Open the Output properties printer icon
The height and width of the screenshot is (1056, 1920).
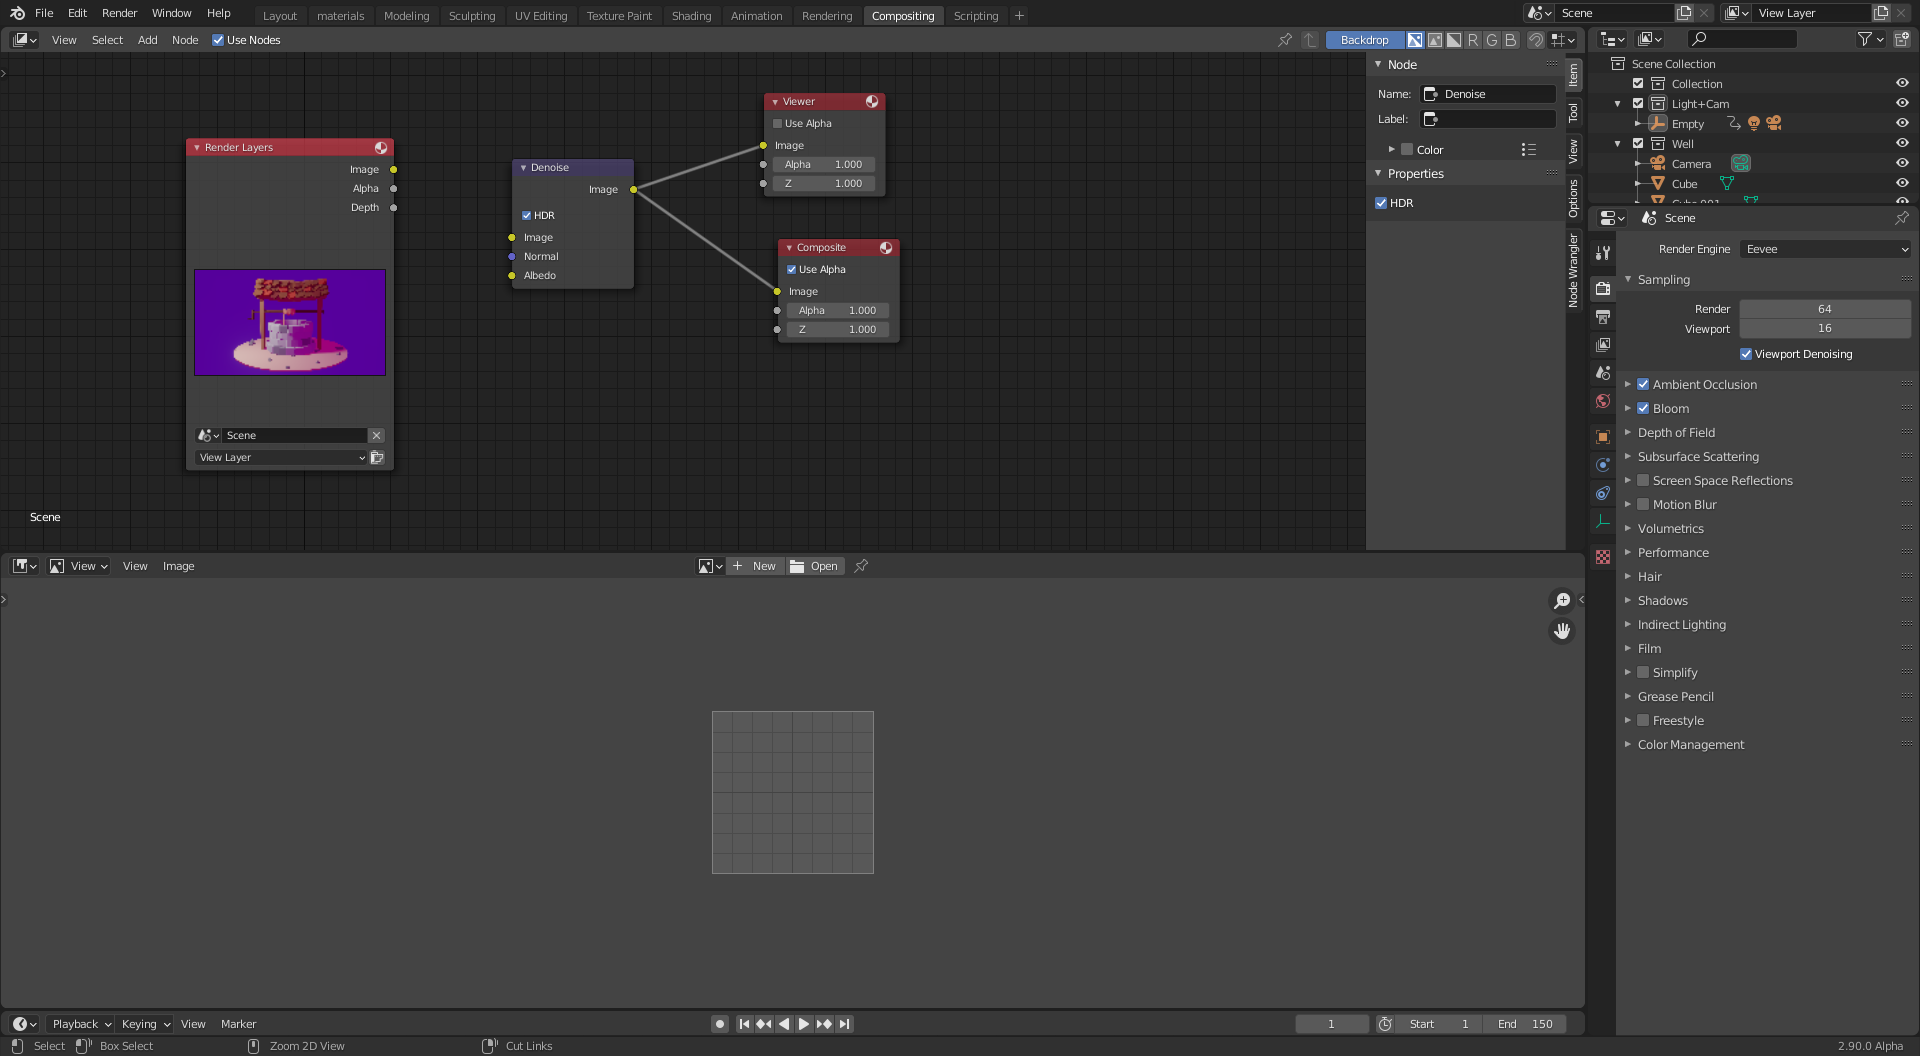click(x=1603, y=317)
